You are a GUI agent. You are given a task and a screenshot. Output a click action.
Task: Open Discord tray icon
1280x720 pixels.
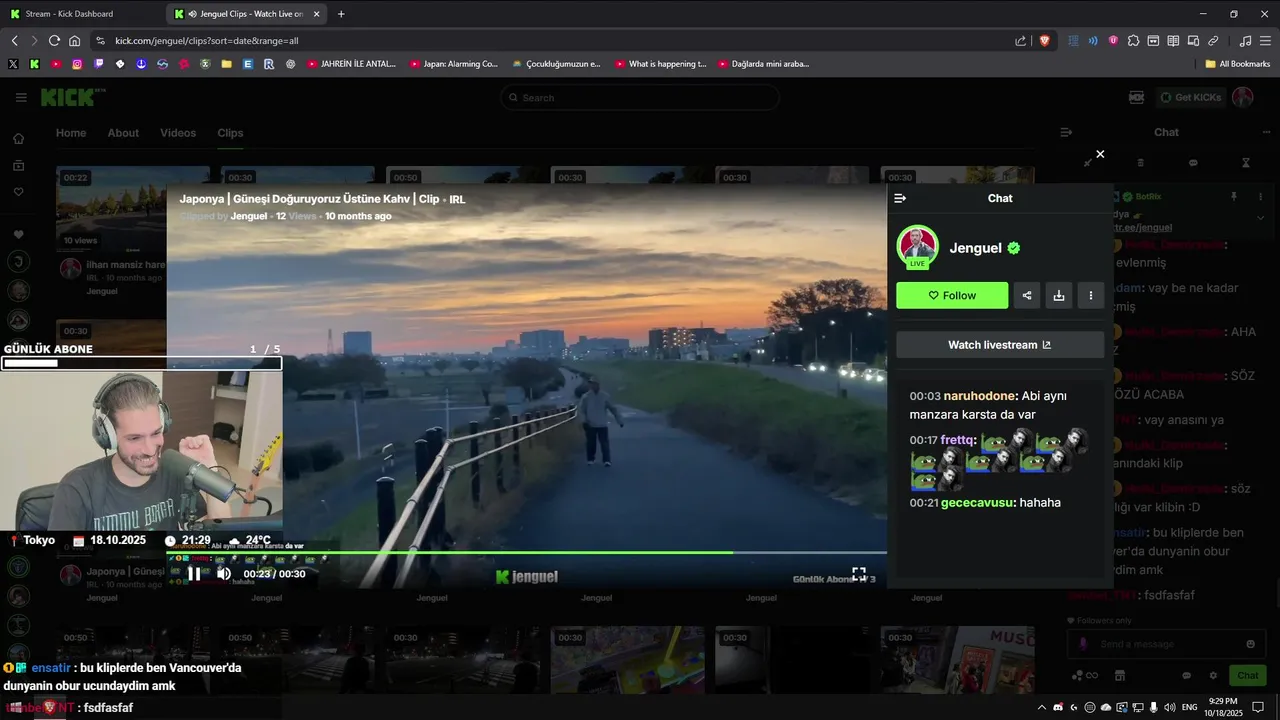[1058, 707]
